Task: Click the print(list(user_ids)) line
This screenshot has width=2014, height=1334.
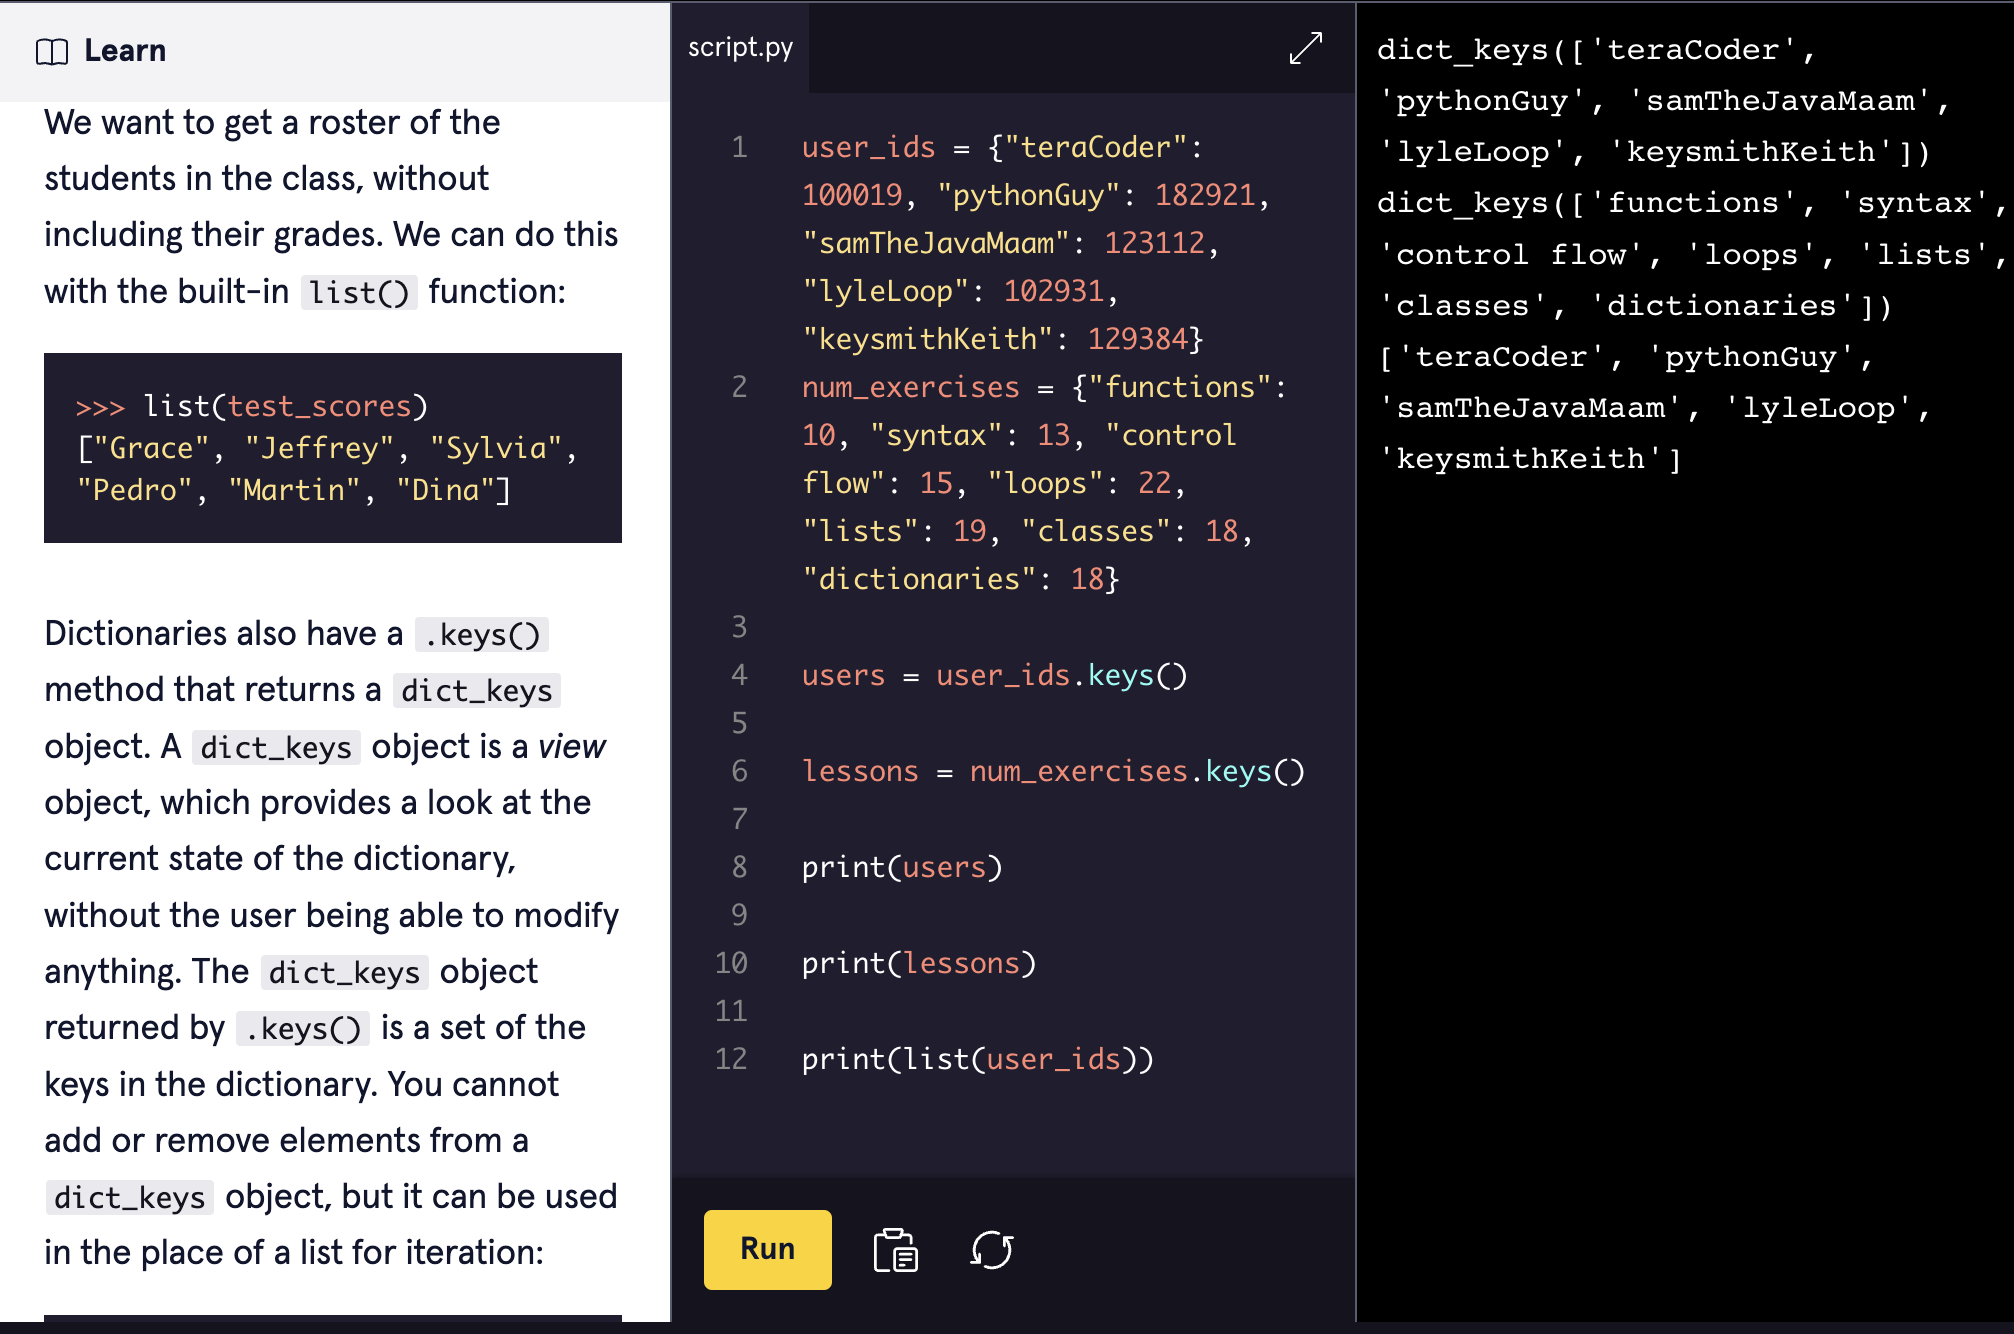Action: click(x=977, y=1059)
